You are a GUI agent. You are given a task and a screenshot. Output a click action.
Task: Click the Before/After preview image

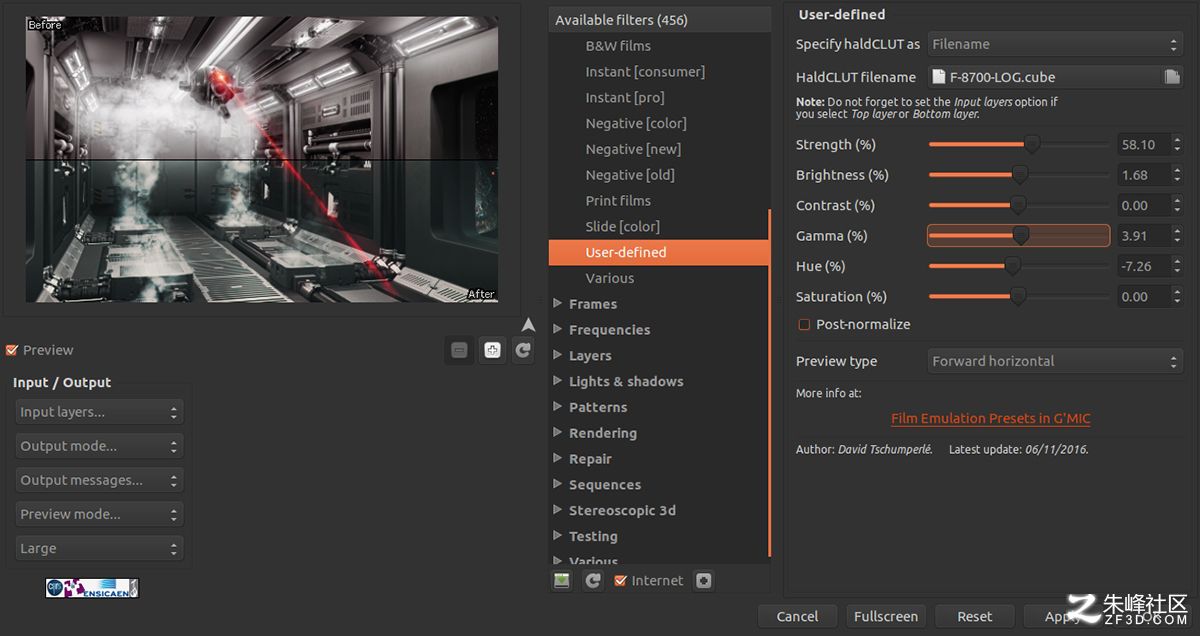(262, 160)
